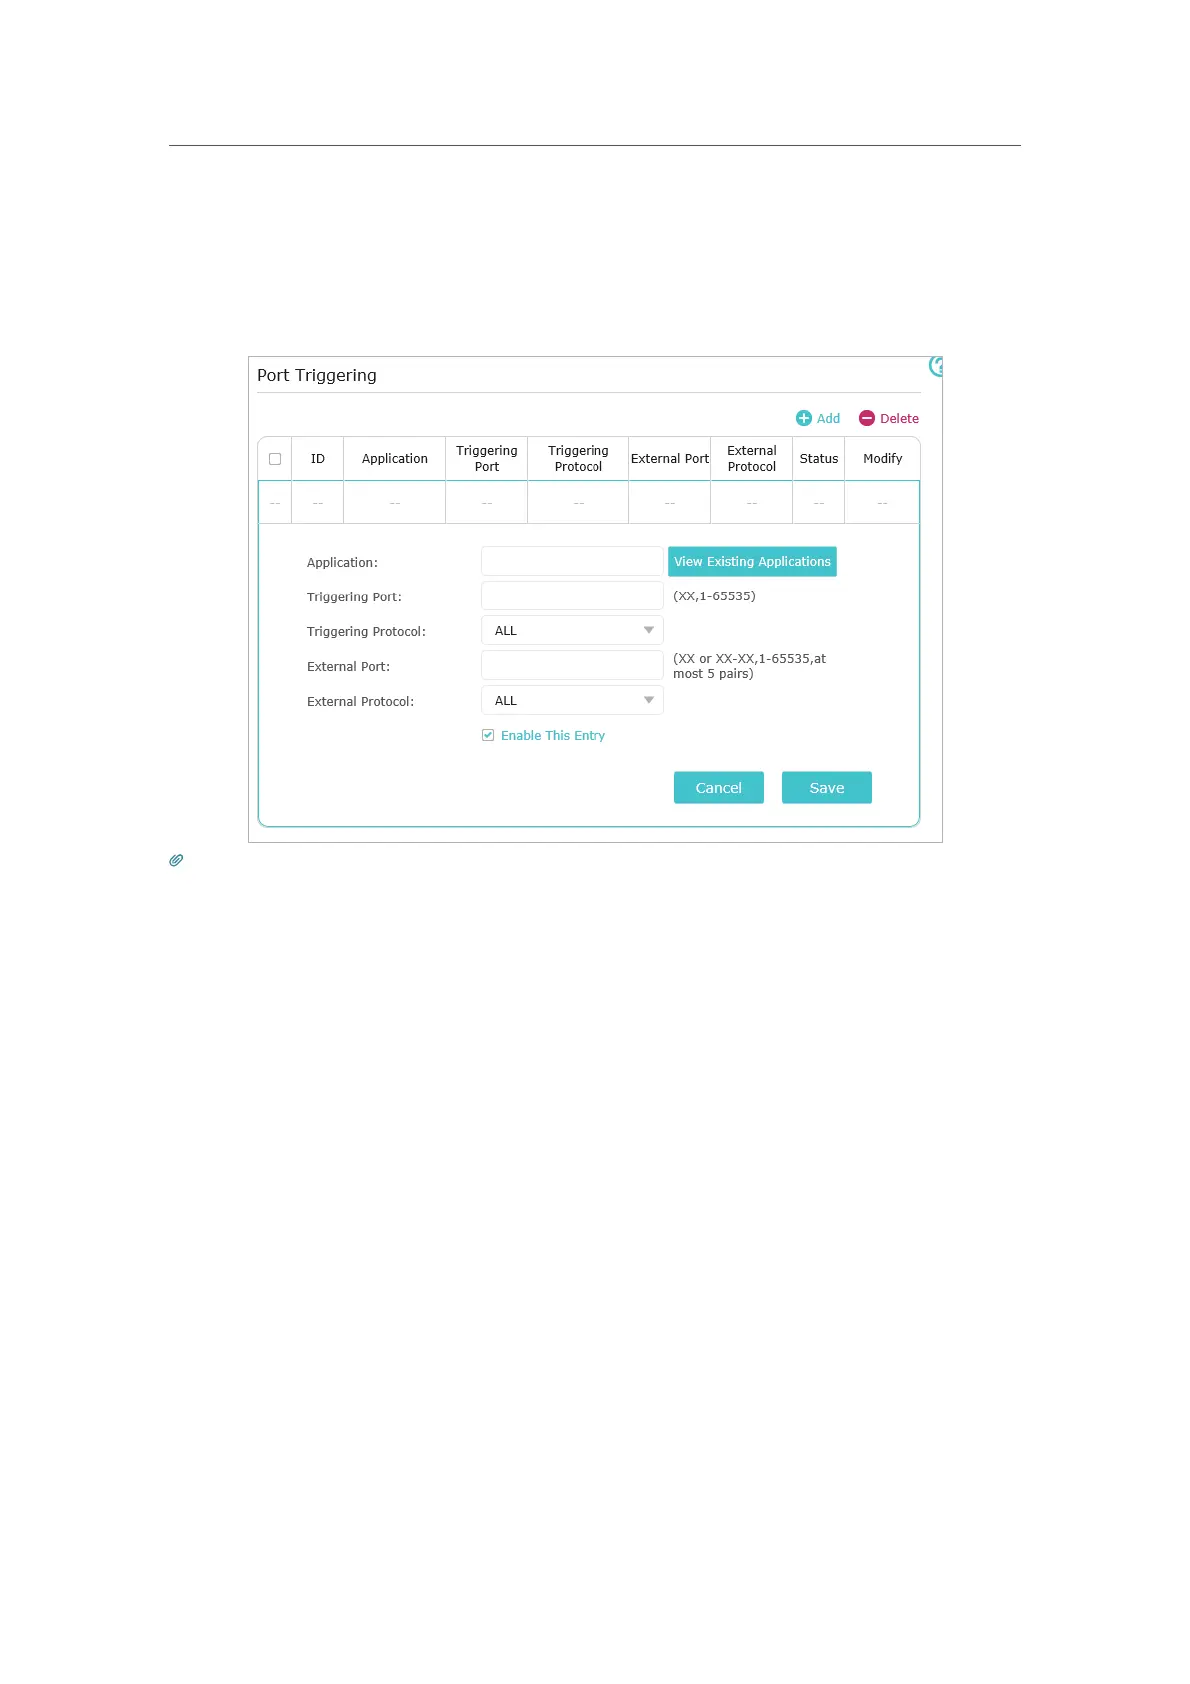Focus the External Port input field
1190x1684 pixels.
(572, 665)
